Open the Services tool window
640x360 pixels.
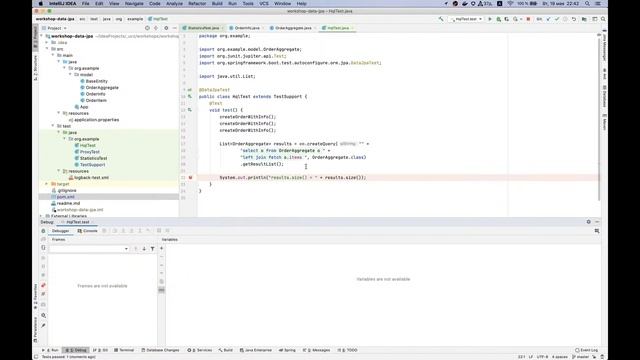pyautogui.click(x=200, y=350)
